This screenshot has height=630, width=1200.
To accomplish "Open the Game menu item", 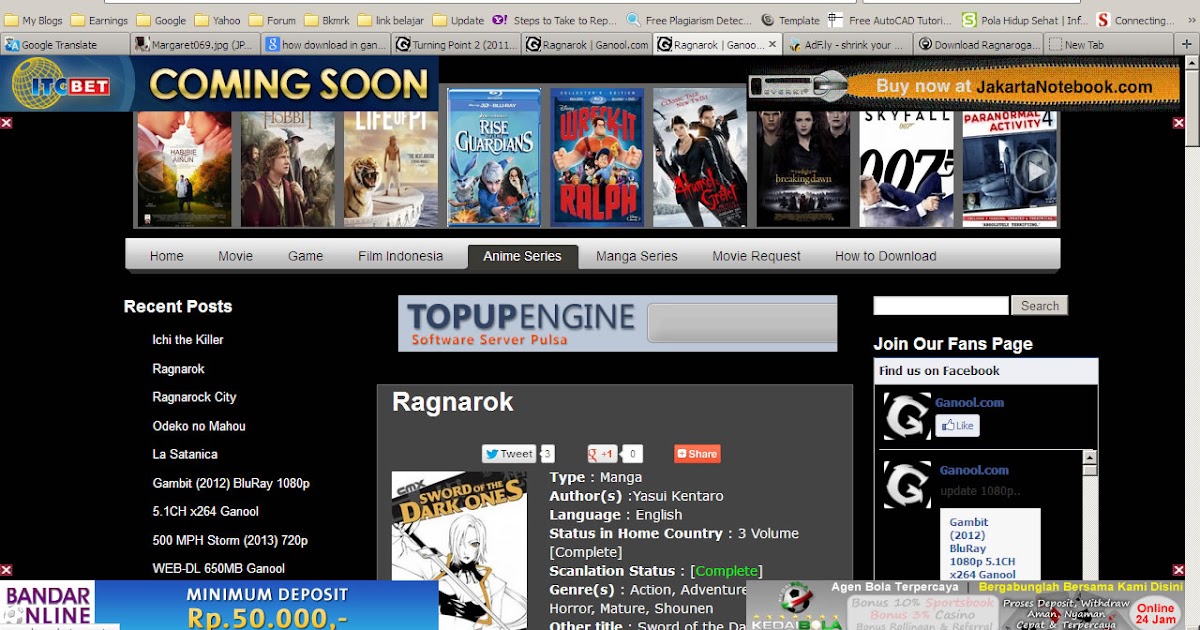I will point(306,256).
